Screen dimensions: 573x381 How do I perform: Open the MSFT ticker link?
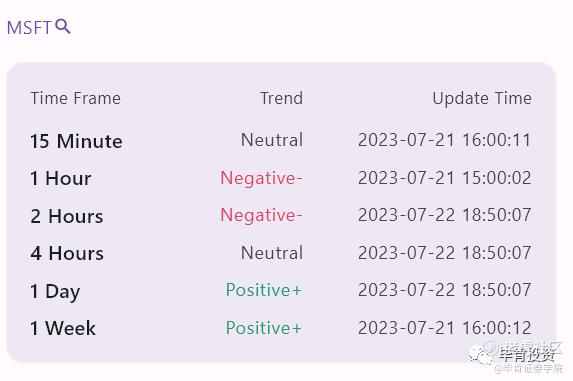click(29, 28)
